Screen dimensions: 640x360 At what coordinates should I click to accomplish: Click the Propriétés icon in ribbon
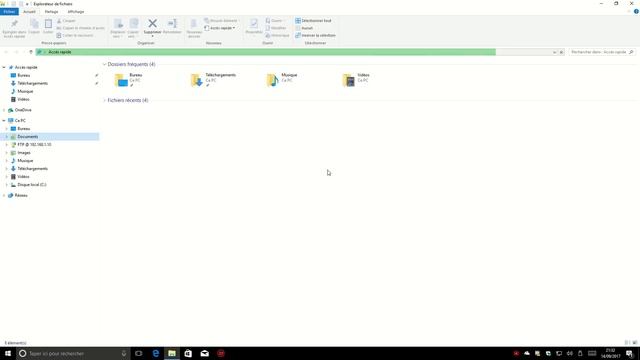click(x=254, y=24)
